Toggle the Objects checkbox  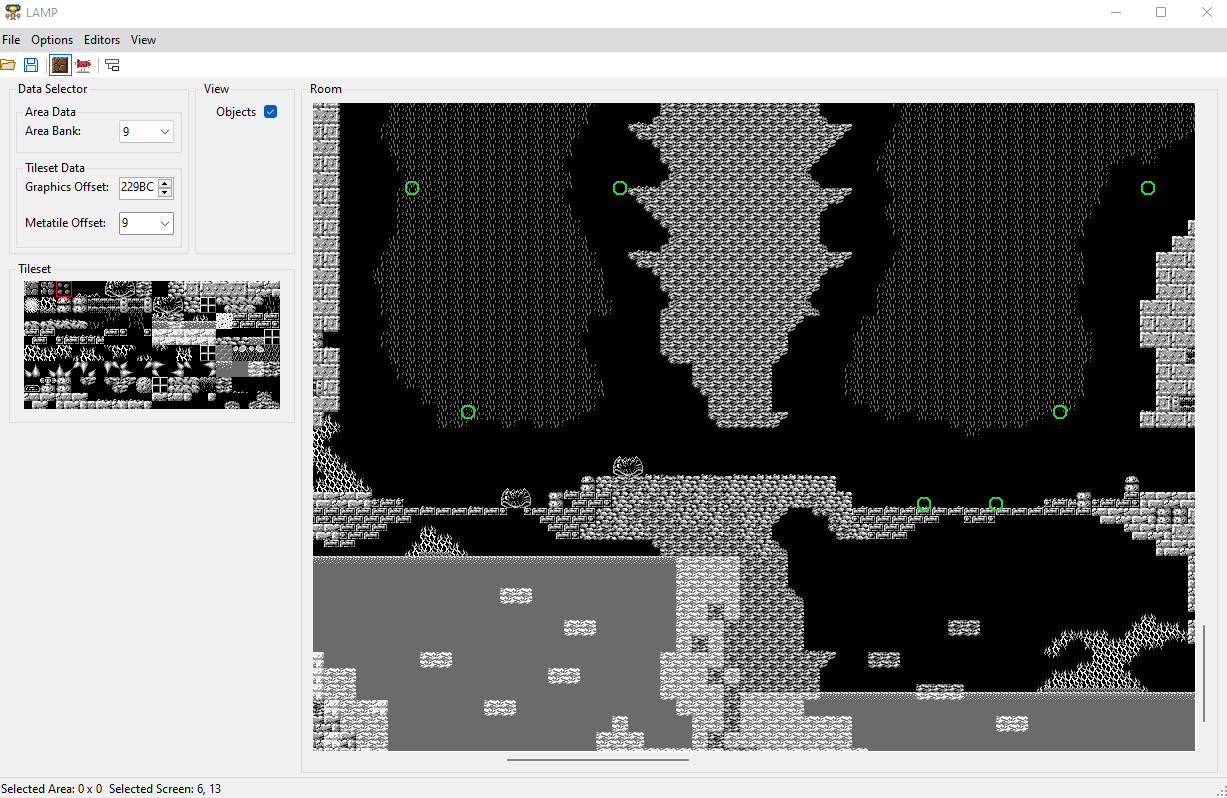pos(270,112)
